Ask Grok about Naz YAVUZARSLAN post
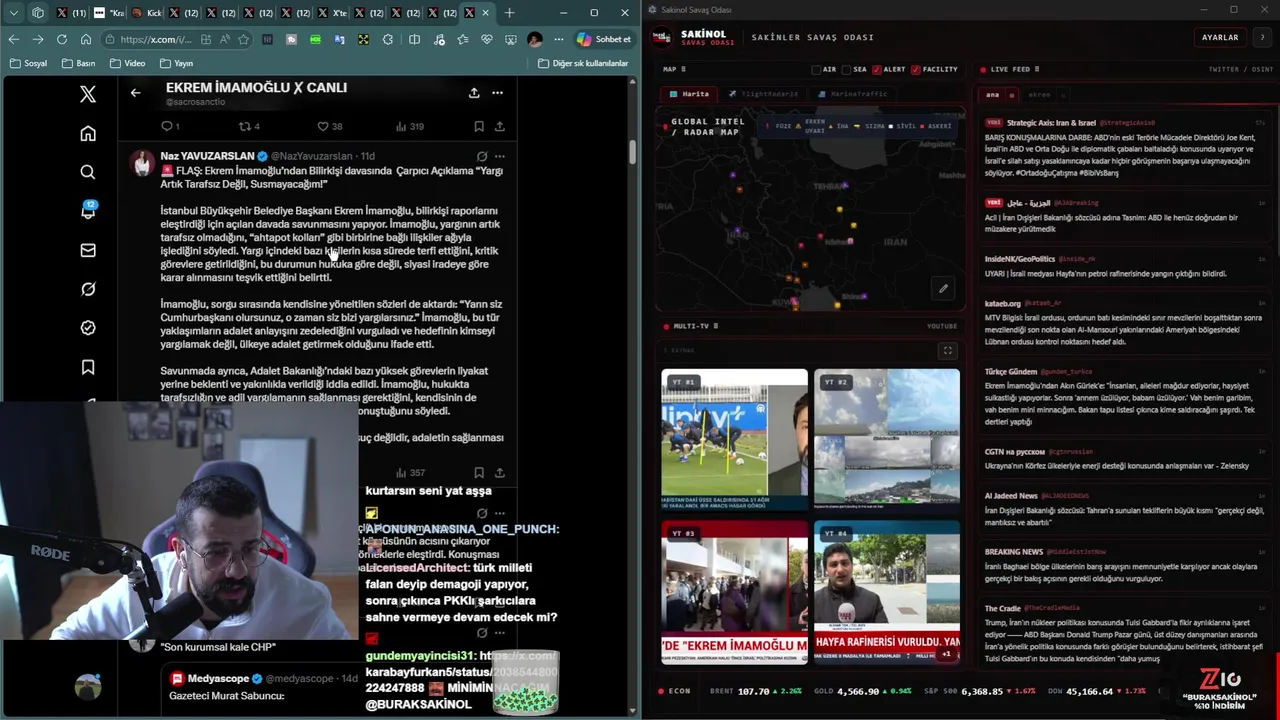Screen dimensions: 1280x720 pos(482,156)
